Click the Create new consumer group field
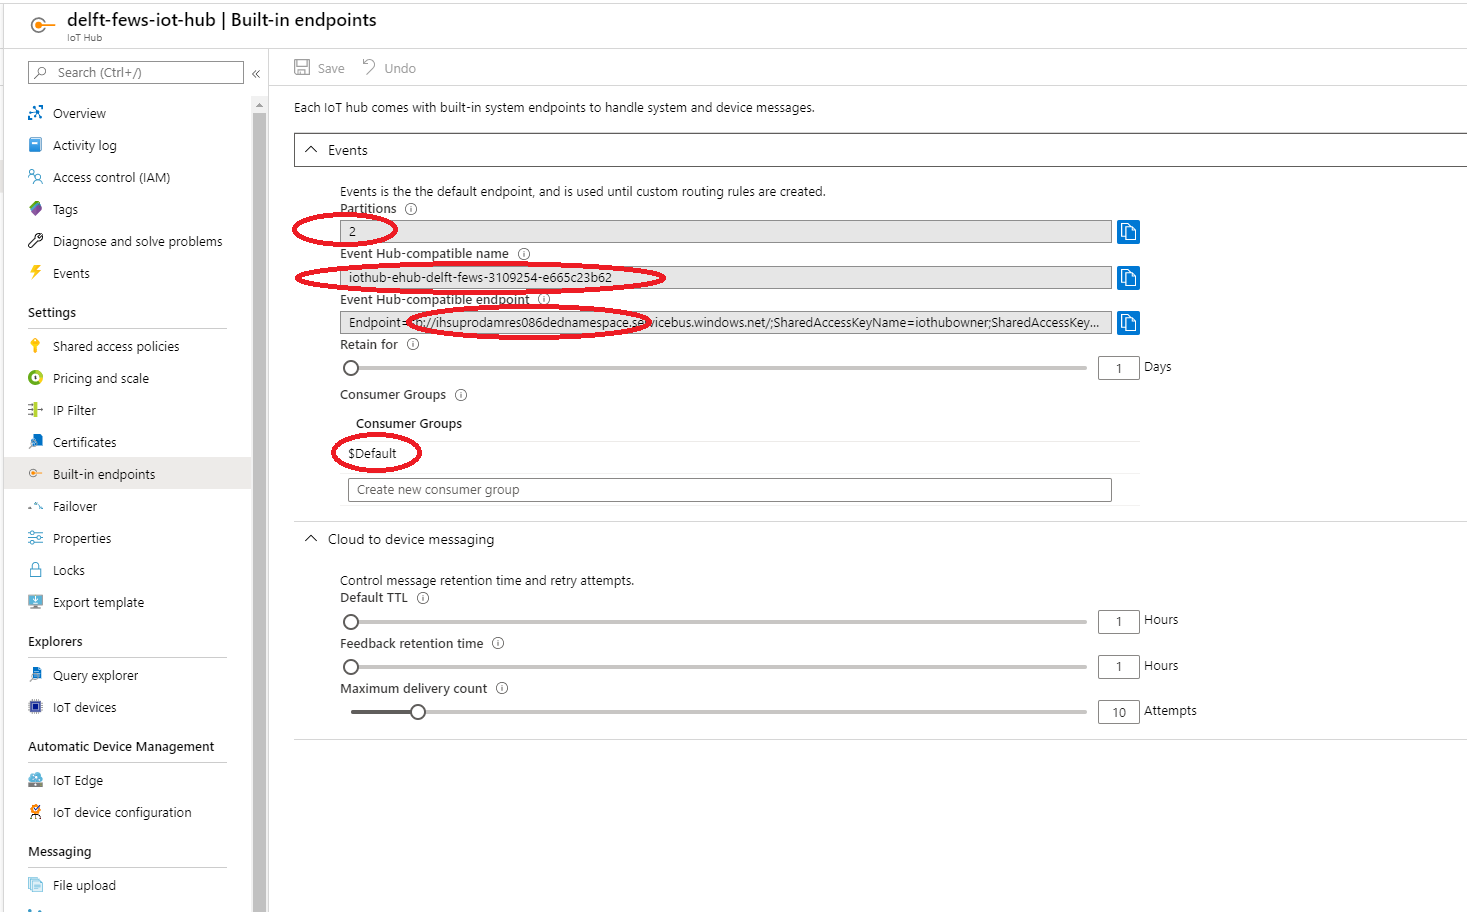 coord(729,490)
